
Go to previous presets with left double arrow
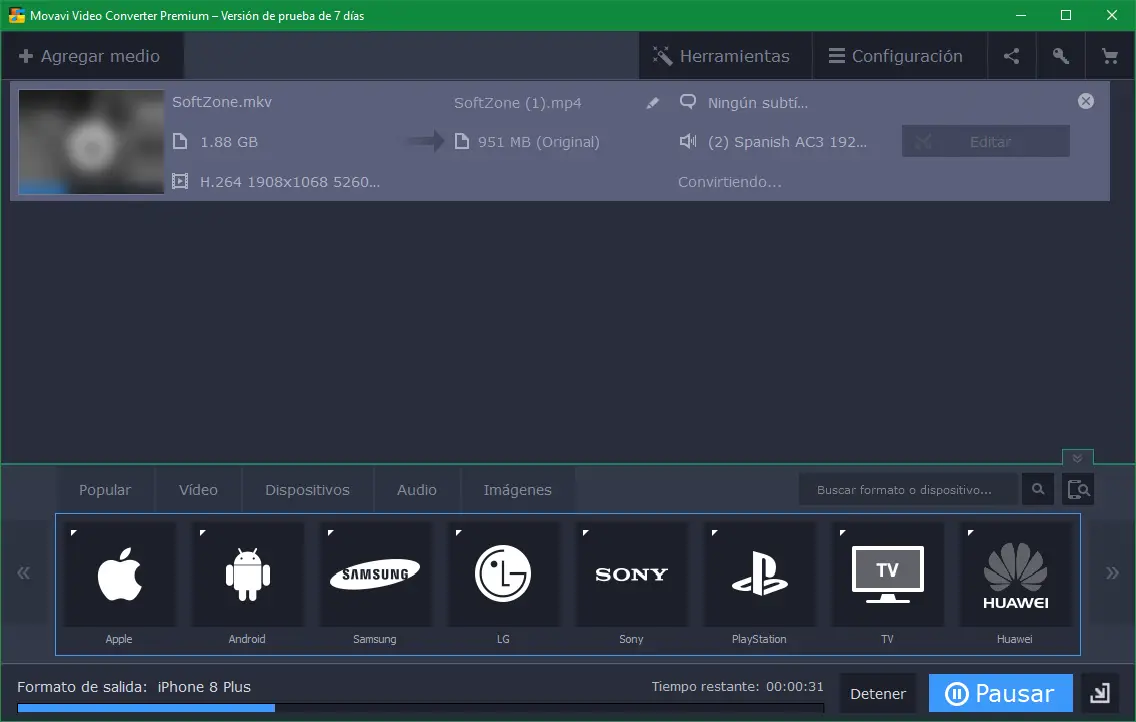[24, 574]
